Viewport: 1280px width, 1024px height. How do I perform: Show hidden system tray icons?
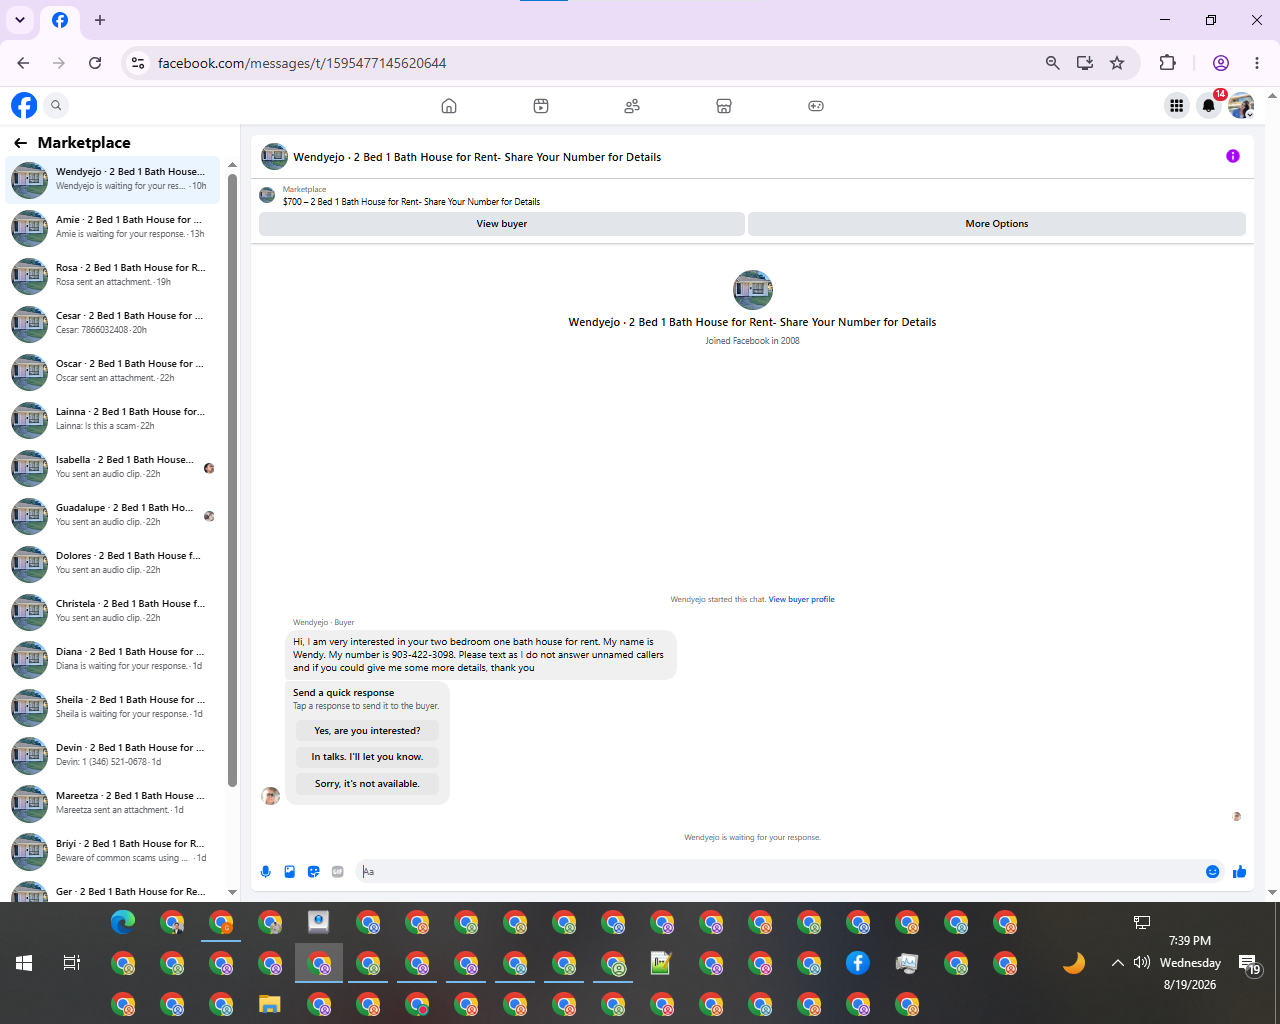[x=1117, y=963]
